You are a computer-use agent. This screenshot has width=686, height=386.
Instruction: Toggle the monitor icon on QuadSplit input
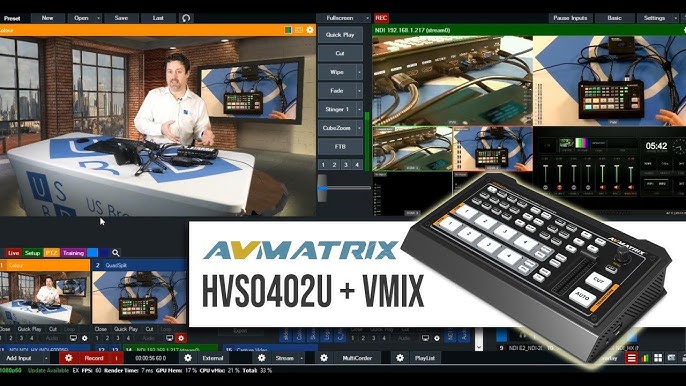(x=169, y=338)
